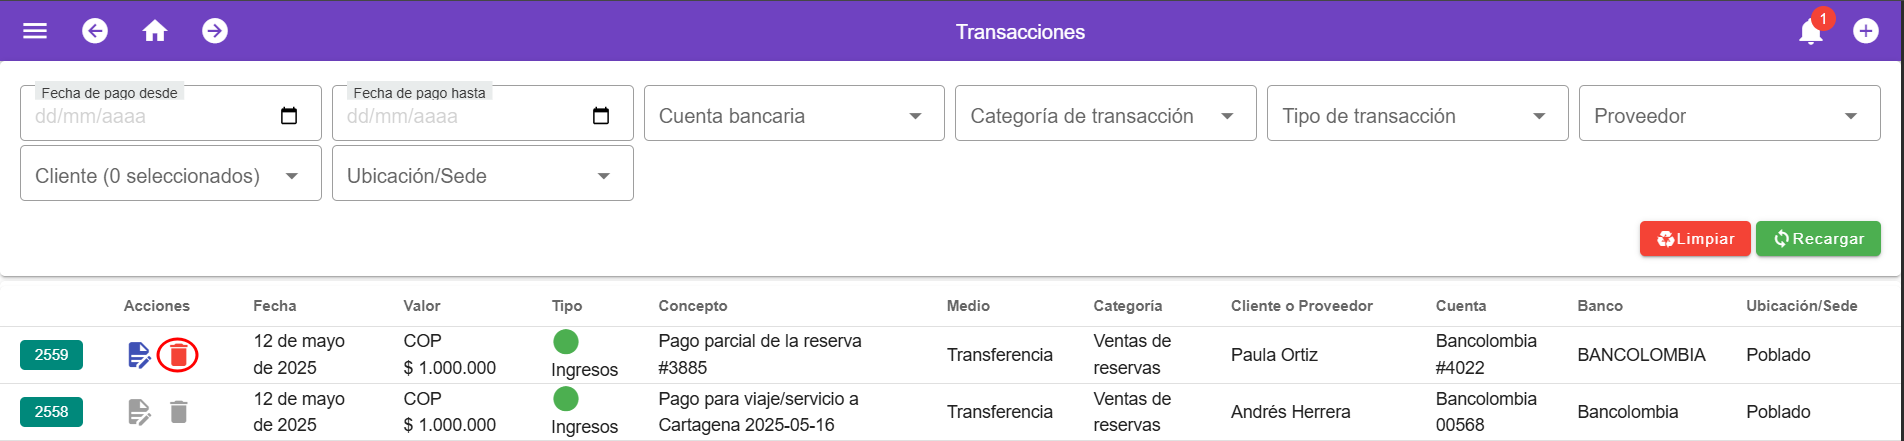
Task: Expand the Cliente selection dropdown
Action: pos(170,176)
